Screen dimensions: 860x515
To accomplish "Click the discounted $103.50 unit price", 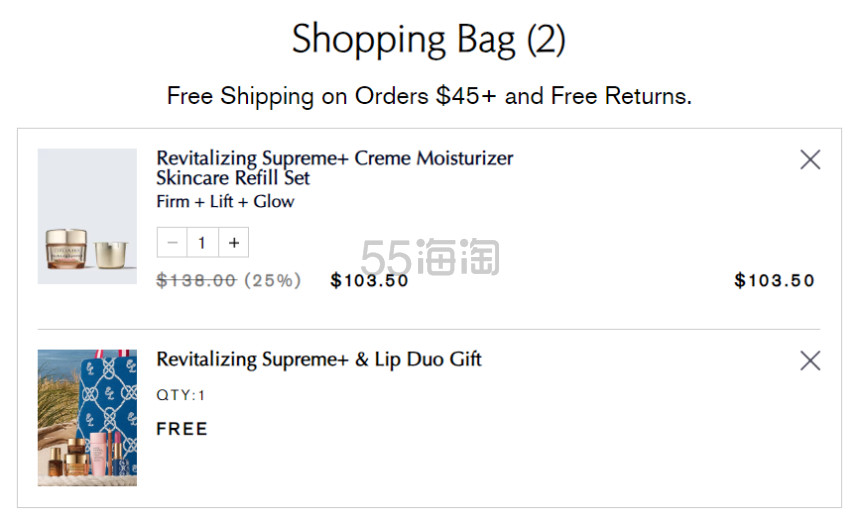I will [369, 280].
